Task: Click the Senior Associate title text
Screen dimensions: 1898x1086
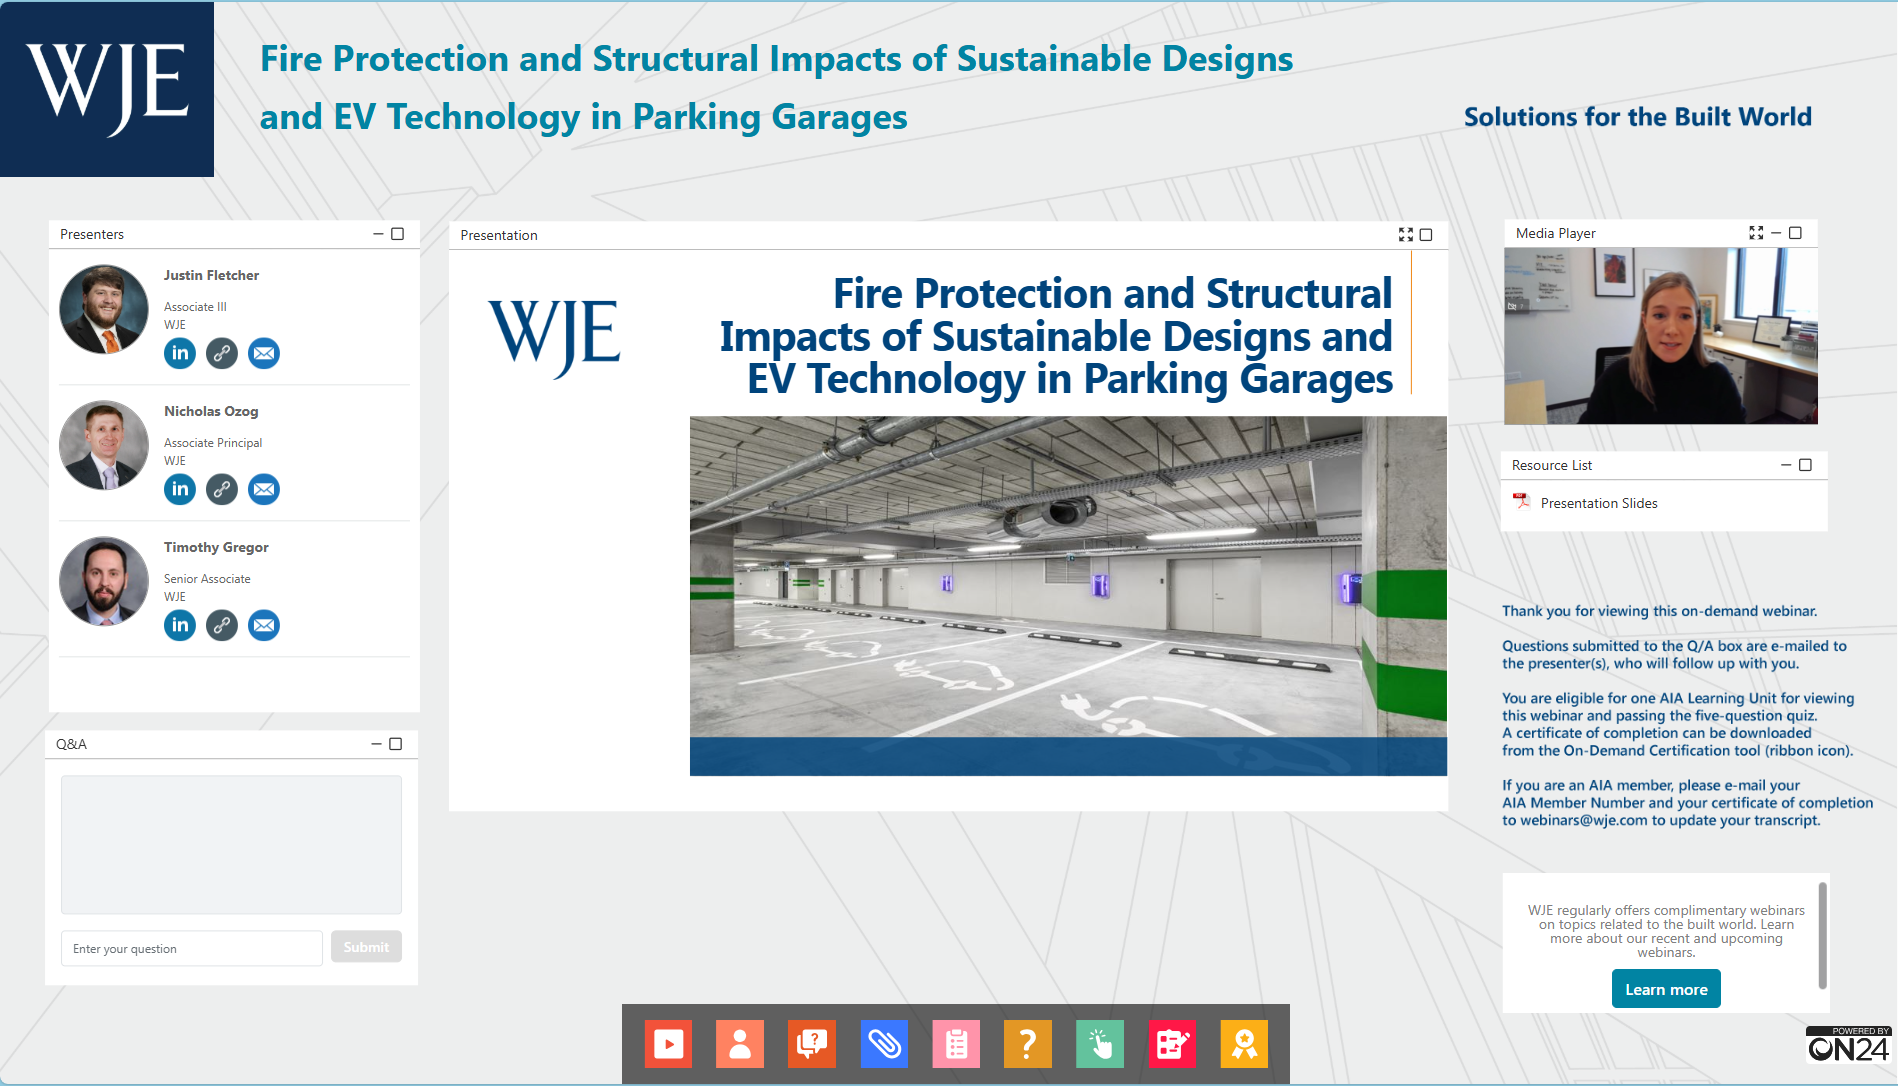Action: [207, 579]
